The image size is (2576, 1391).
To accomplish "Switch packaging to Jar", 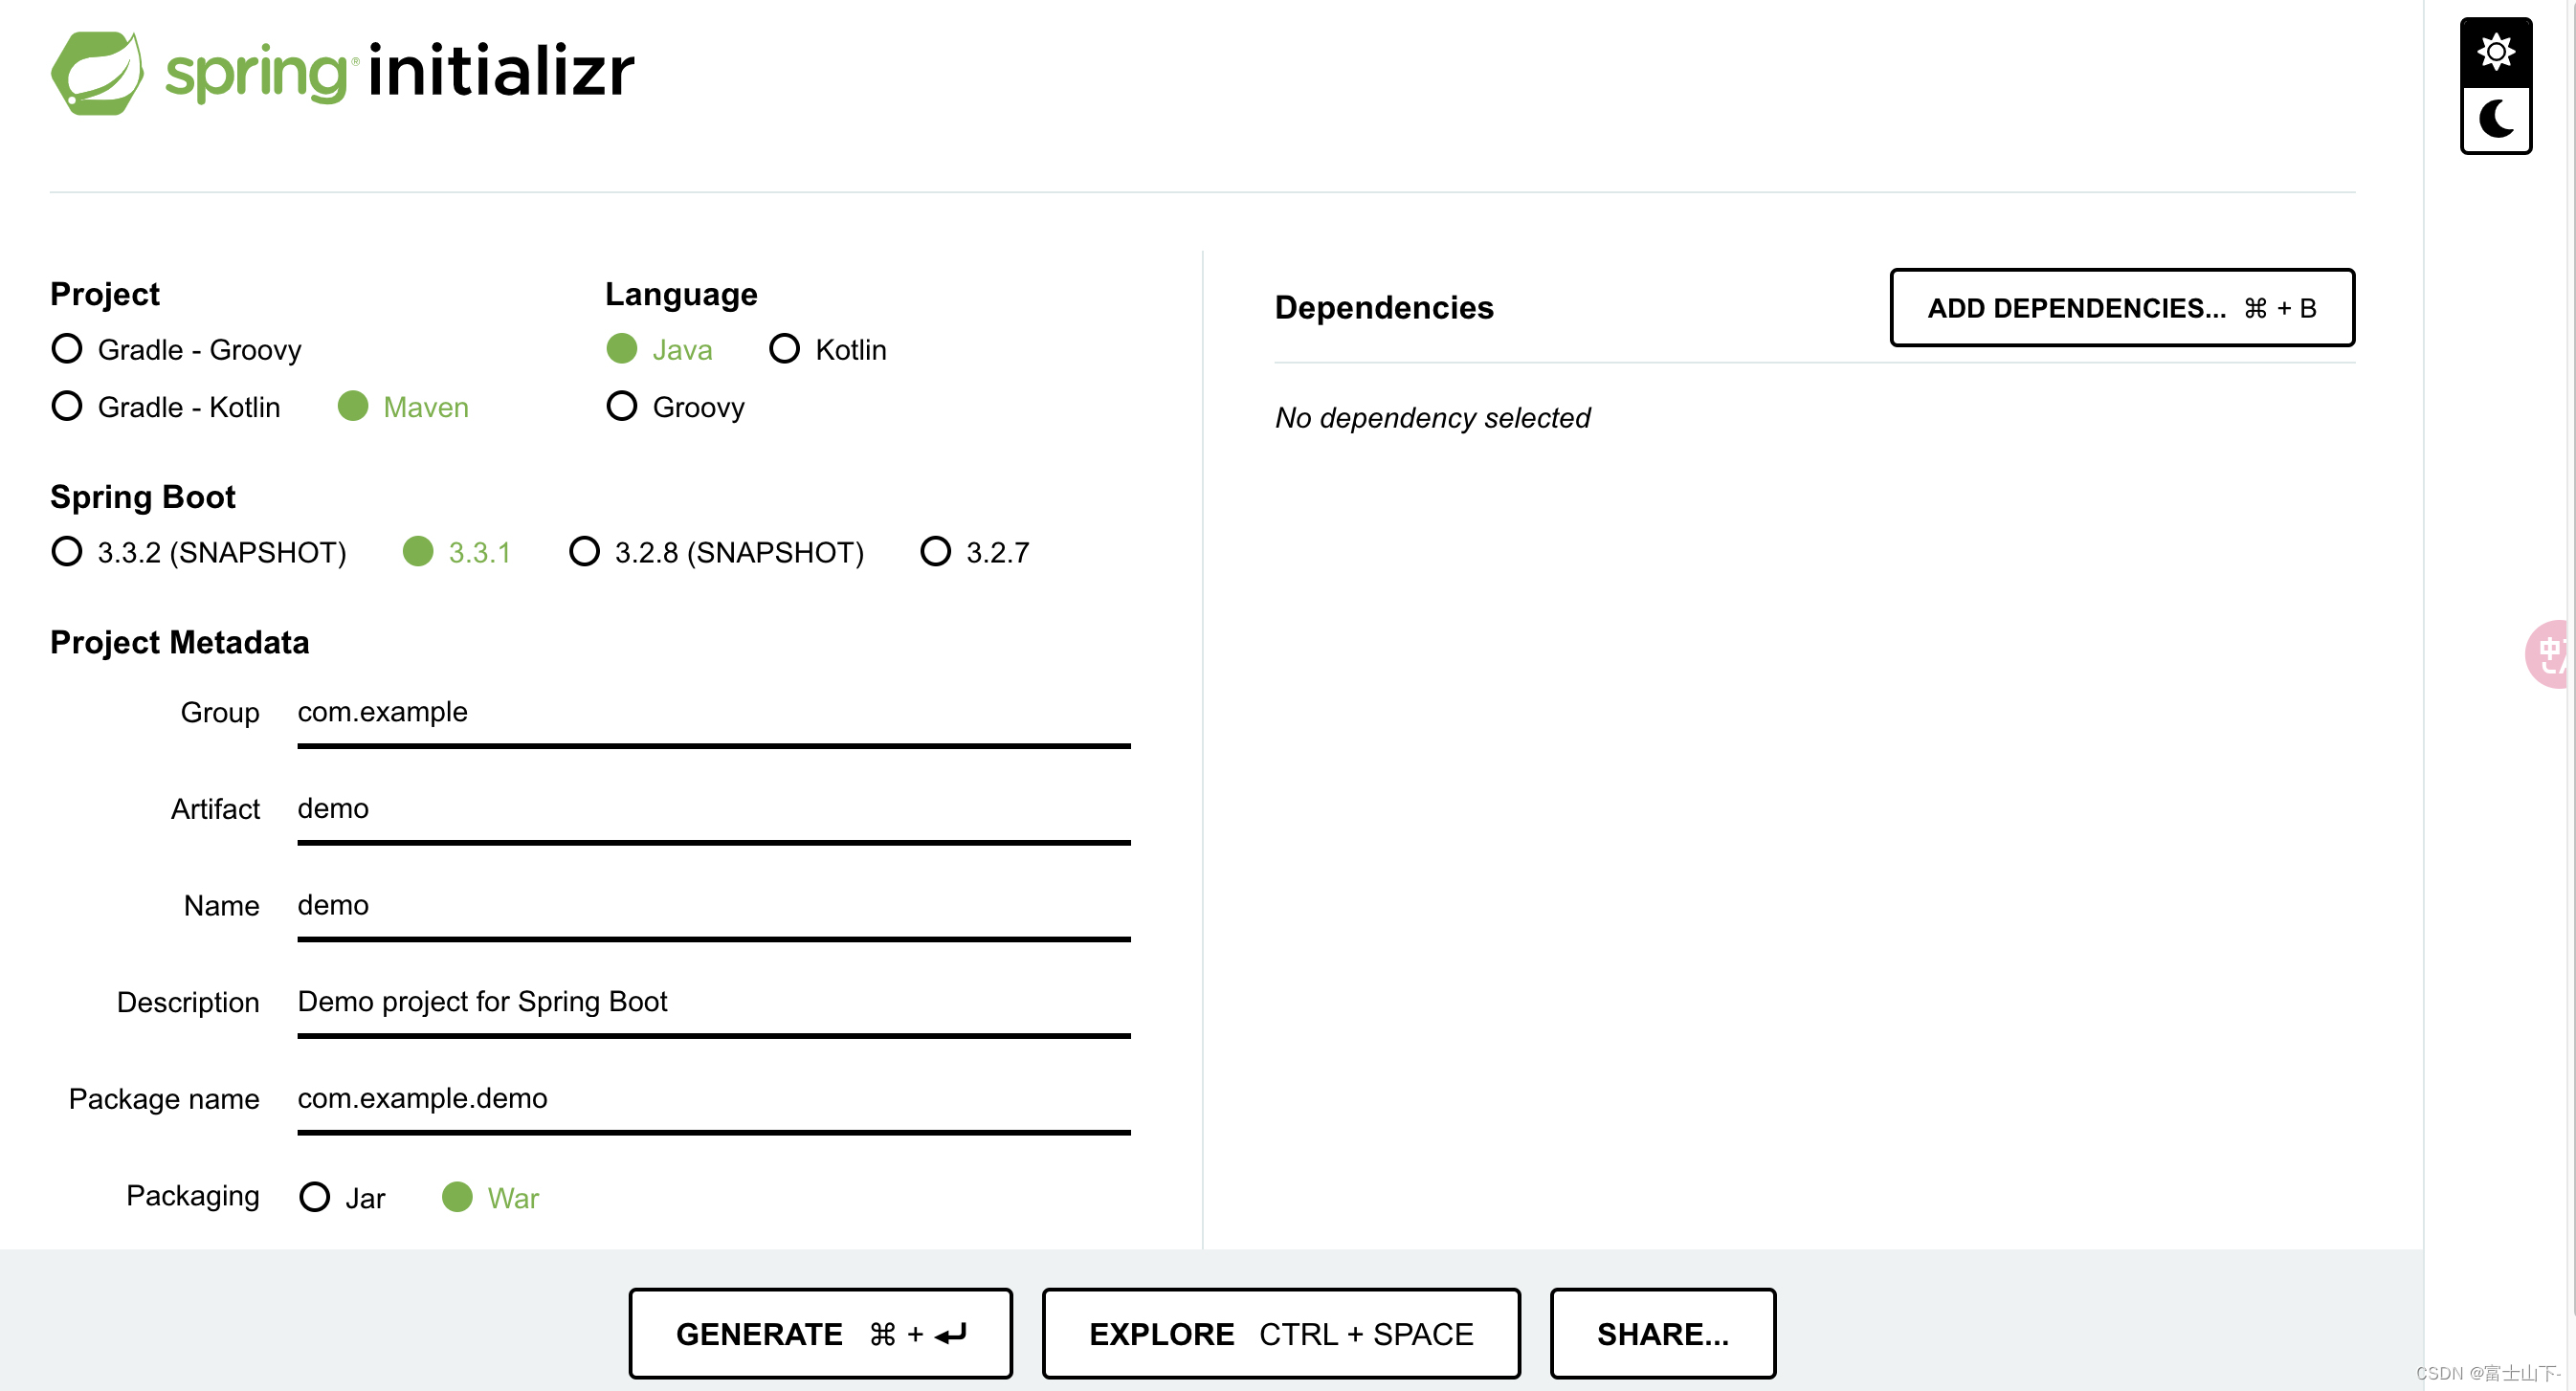I will [314, 1196].
